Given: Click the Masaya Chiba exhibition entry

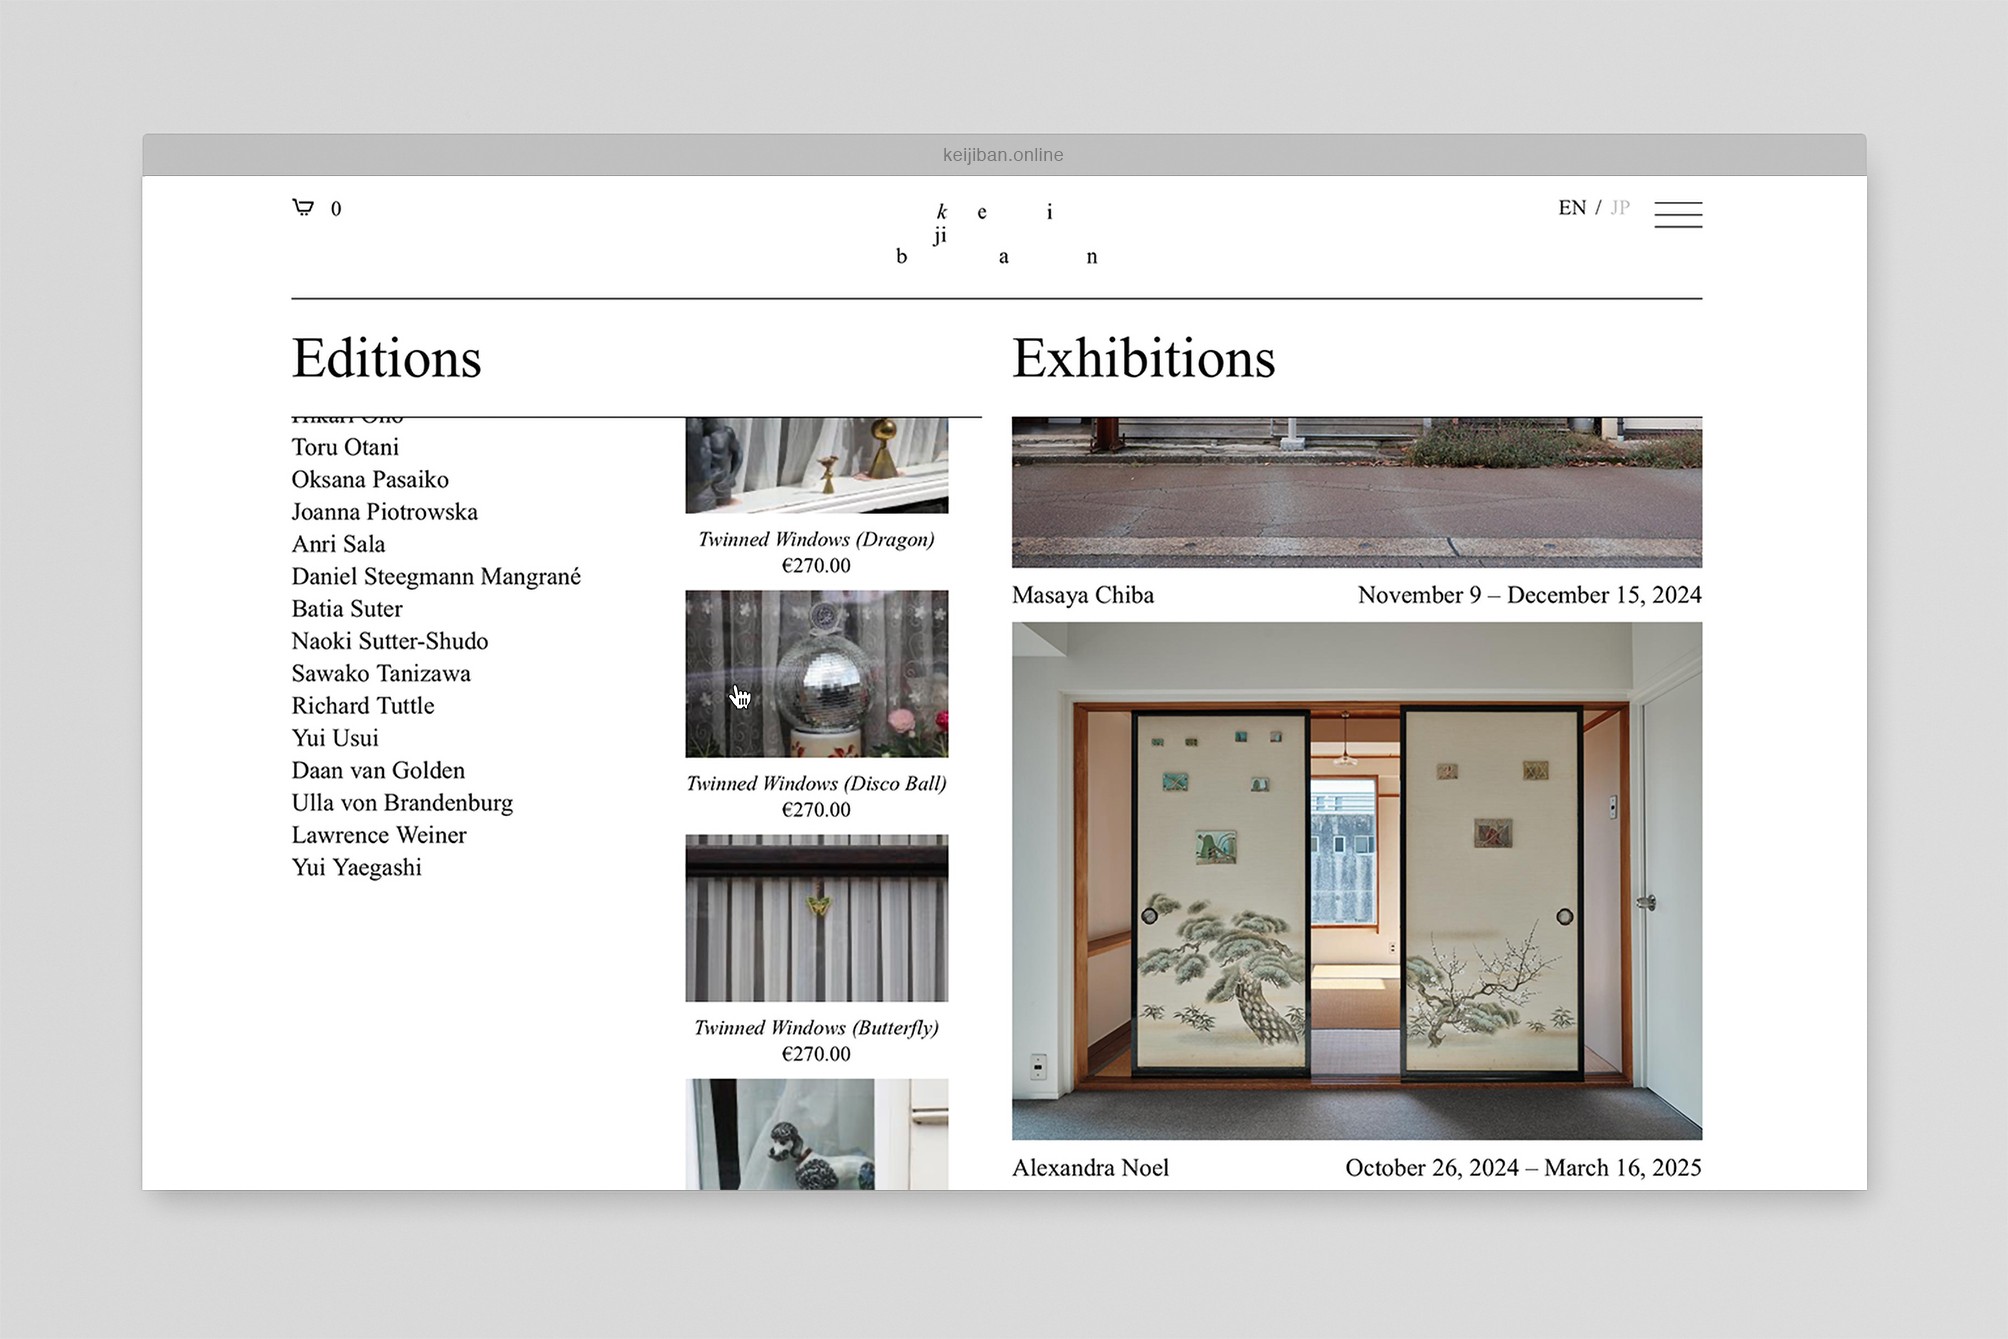Looking at the screenshot, I should point(1083,595).
